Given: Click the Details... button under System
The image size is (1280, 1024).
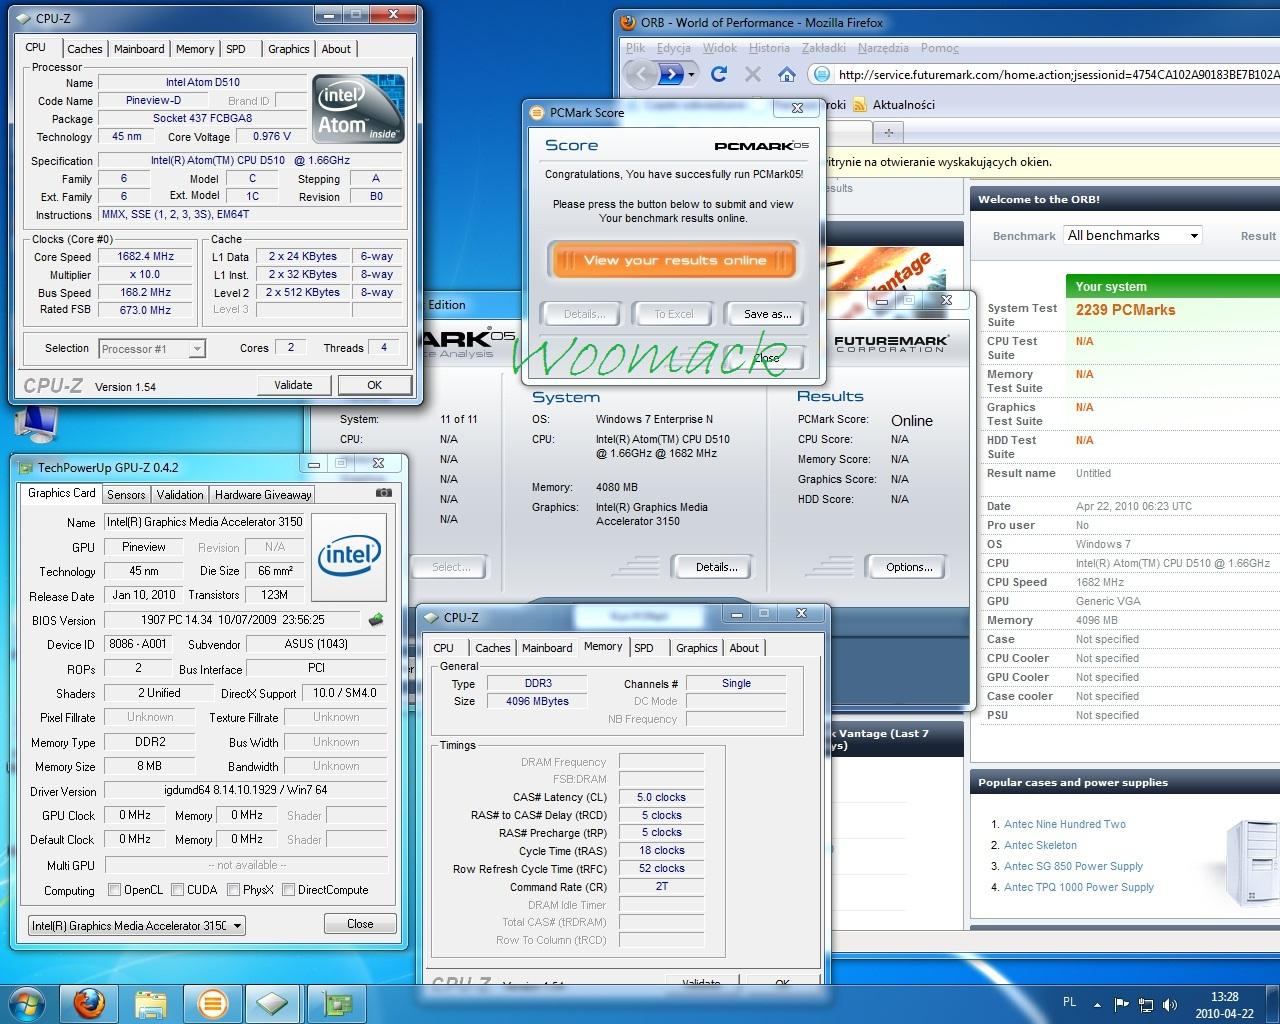Looking at the screenshot, I should click(717, 567).
